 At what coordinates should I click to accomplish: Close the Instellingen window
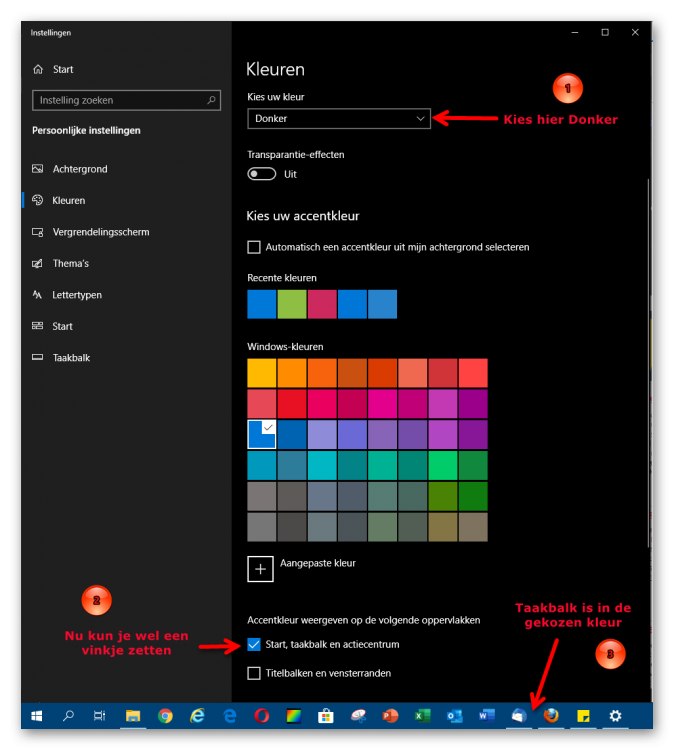coord(635,32)
